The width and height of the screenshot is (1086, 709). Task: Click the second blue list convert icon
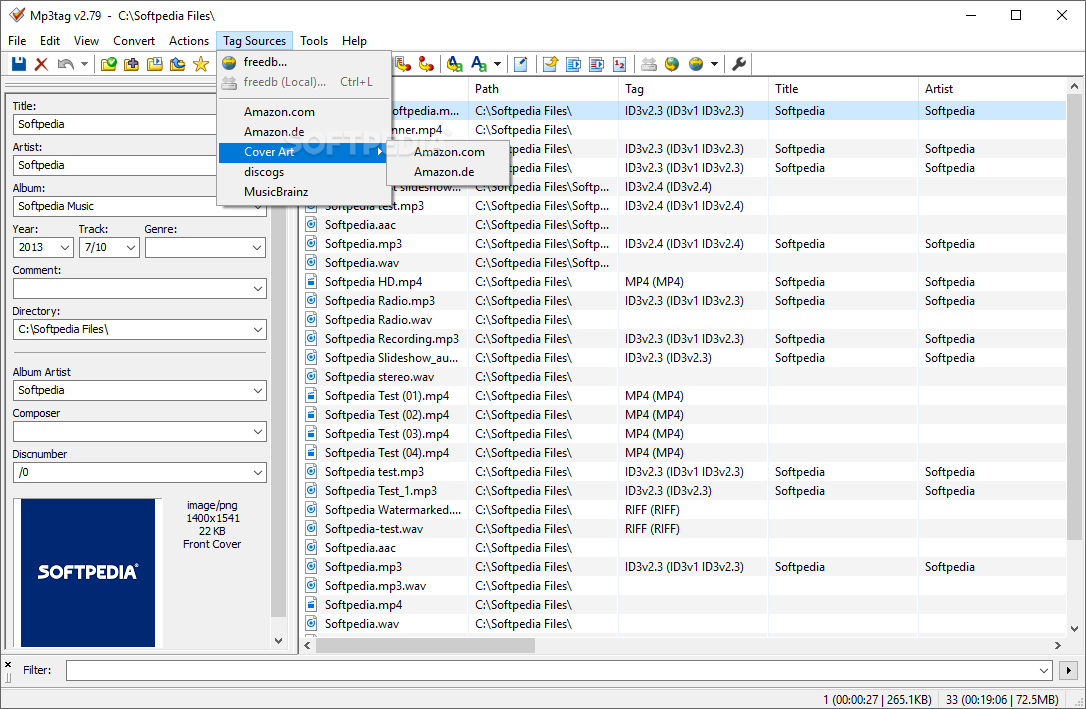596,64
